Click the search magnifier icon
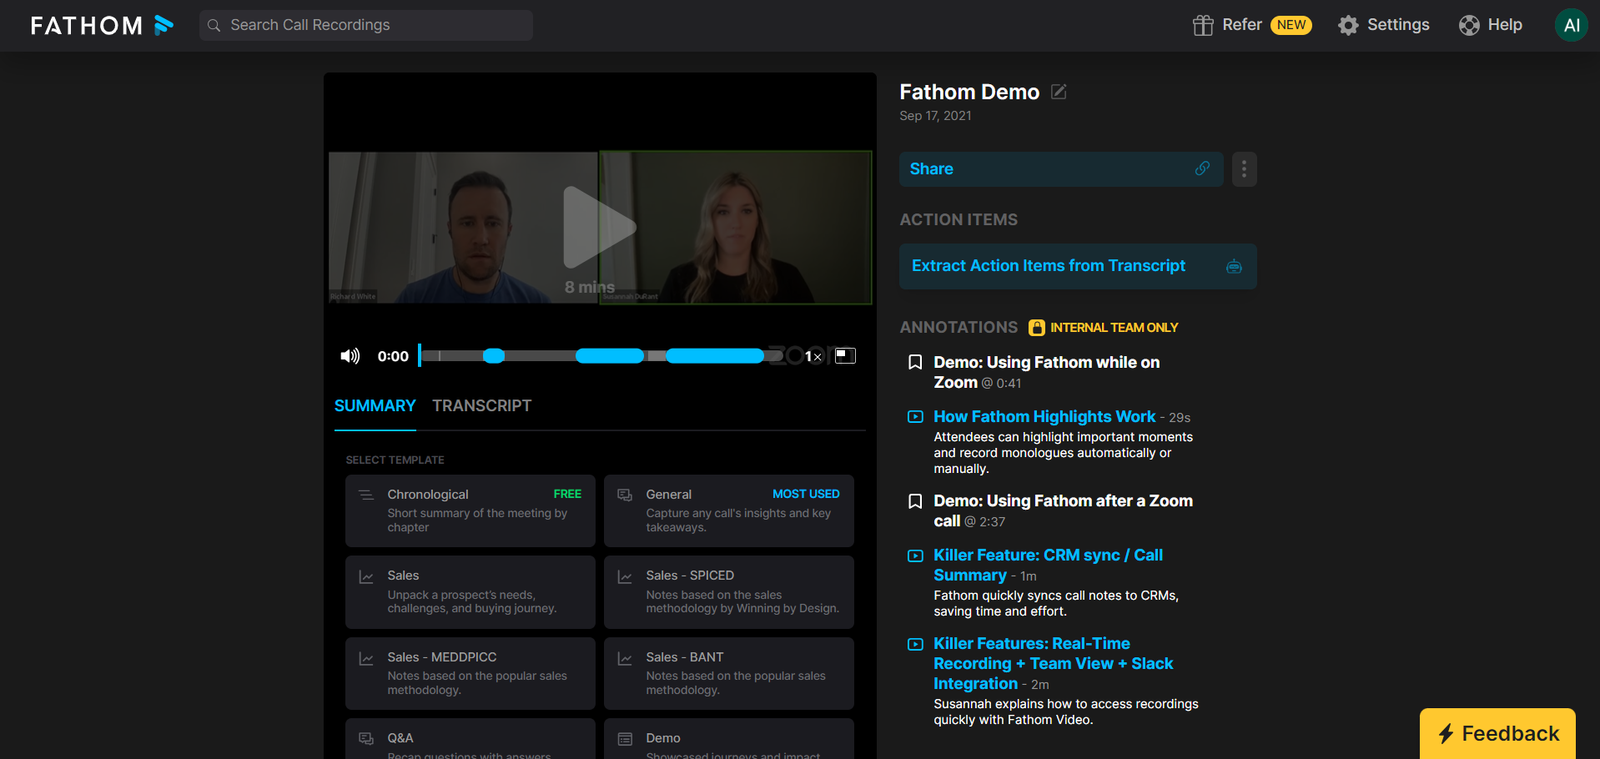Image resolution: width=1600 pixels, height=759 pixels. coord(214,25)
